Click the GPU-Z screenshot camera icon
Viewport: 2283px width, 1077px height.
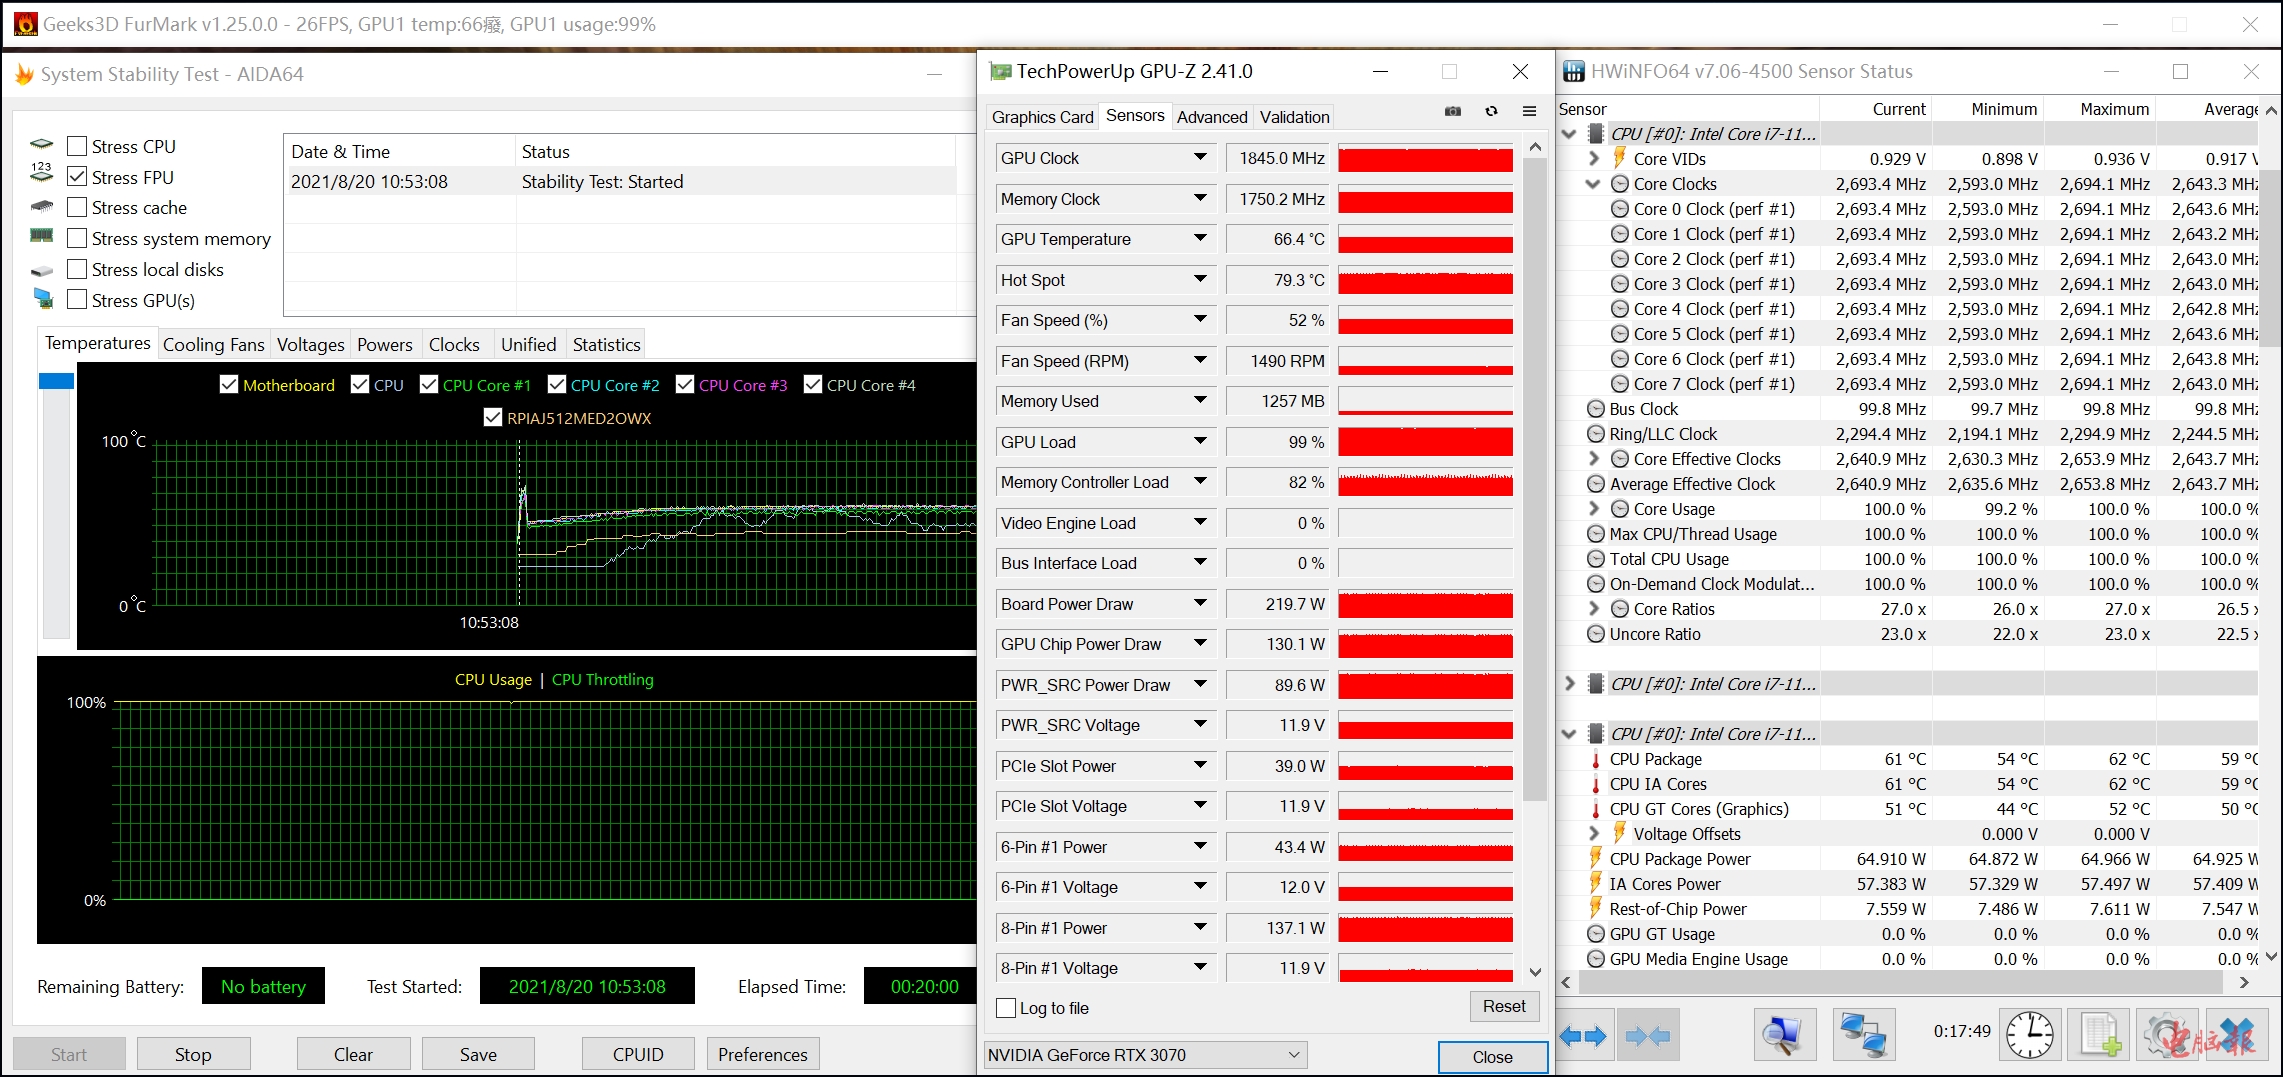coord(1452,111)
